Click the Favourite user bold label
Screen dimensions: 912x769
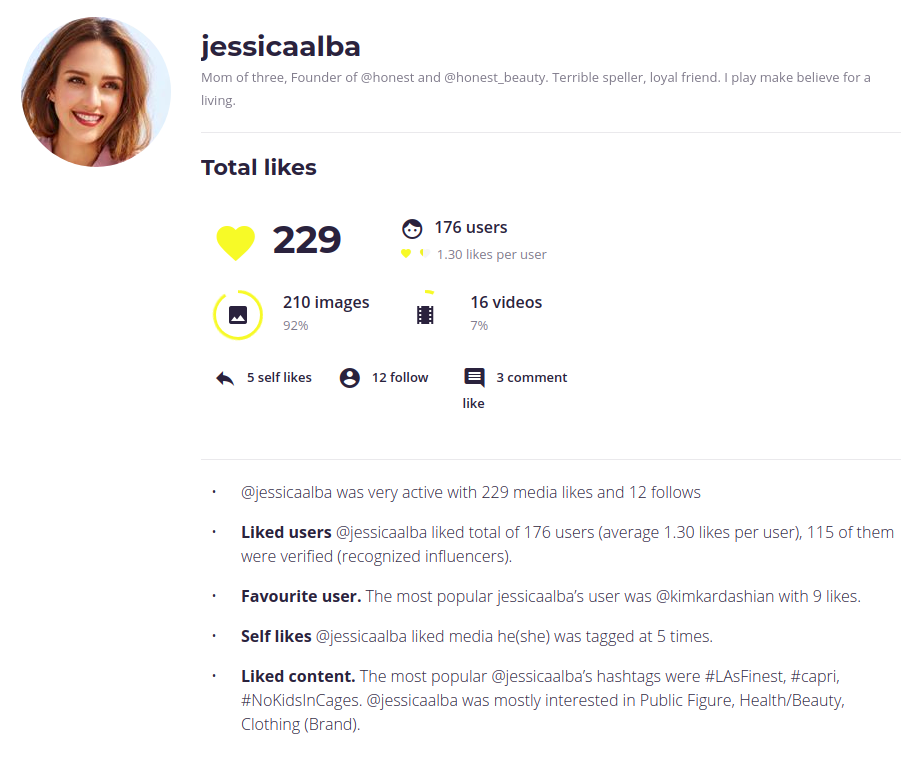click(300, 596)
